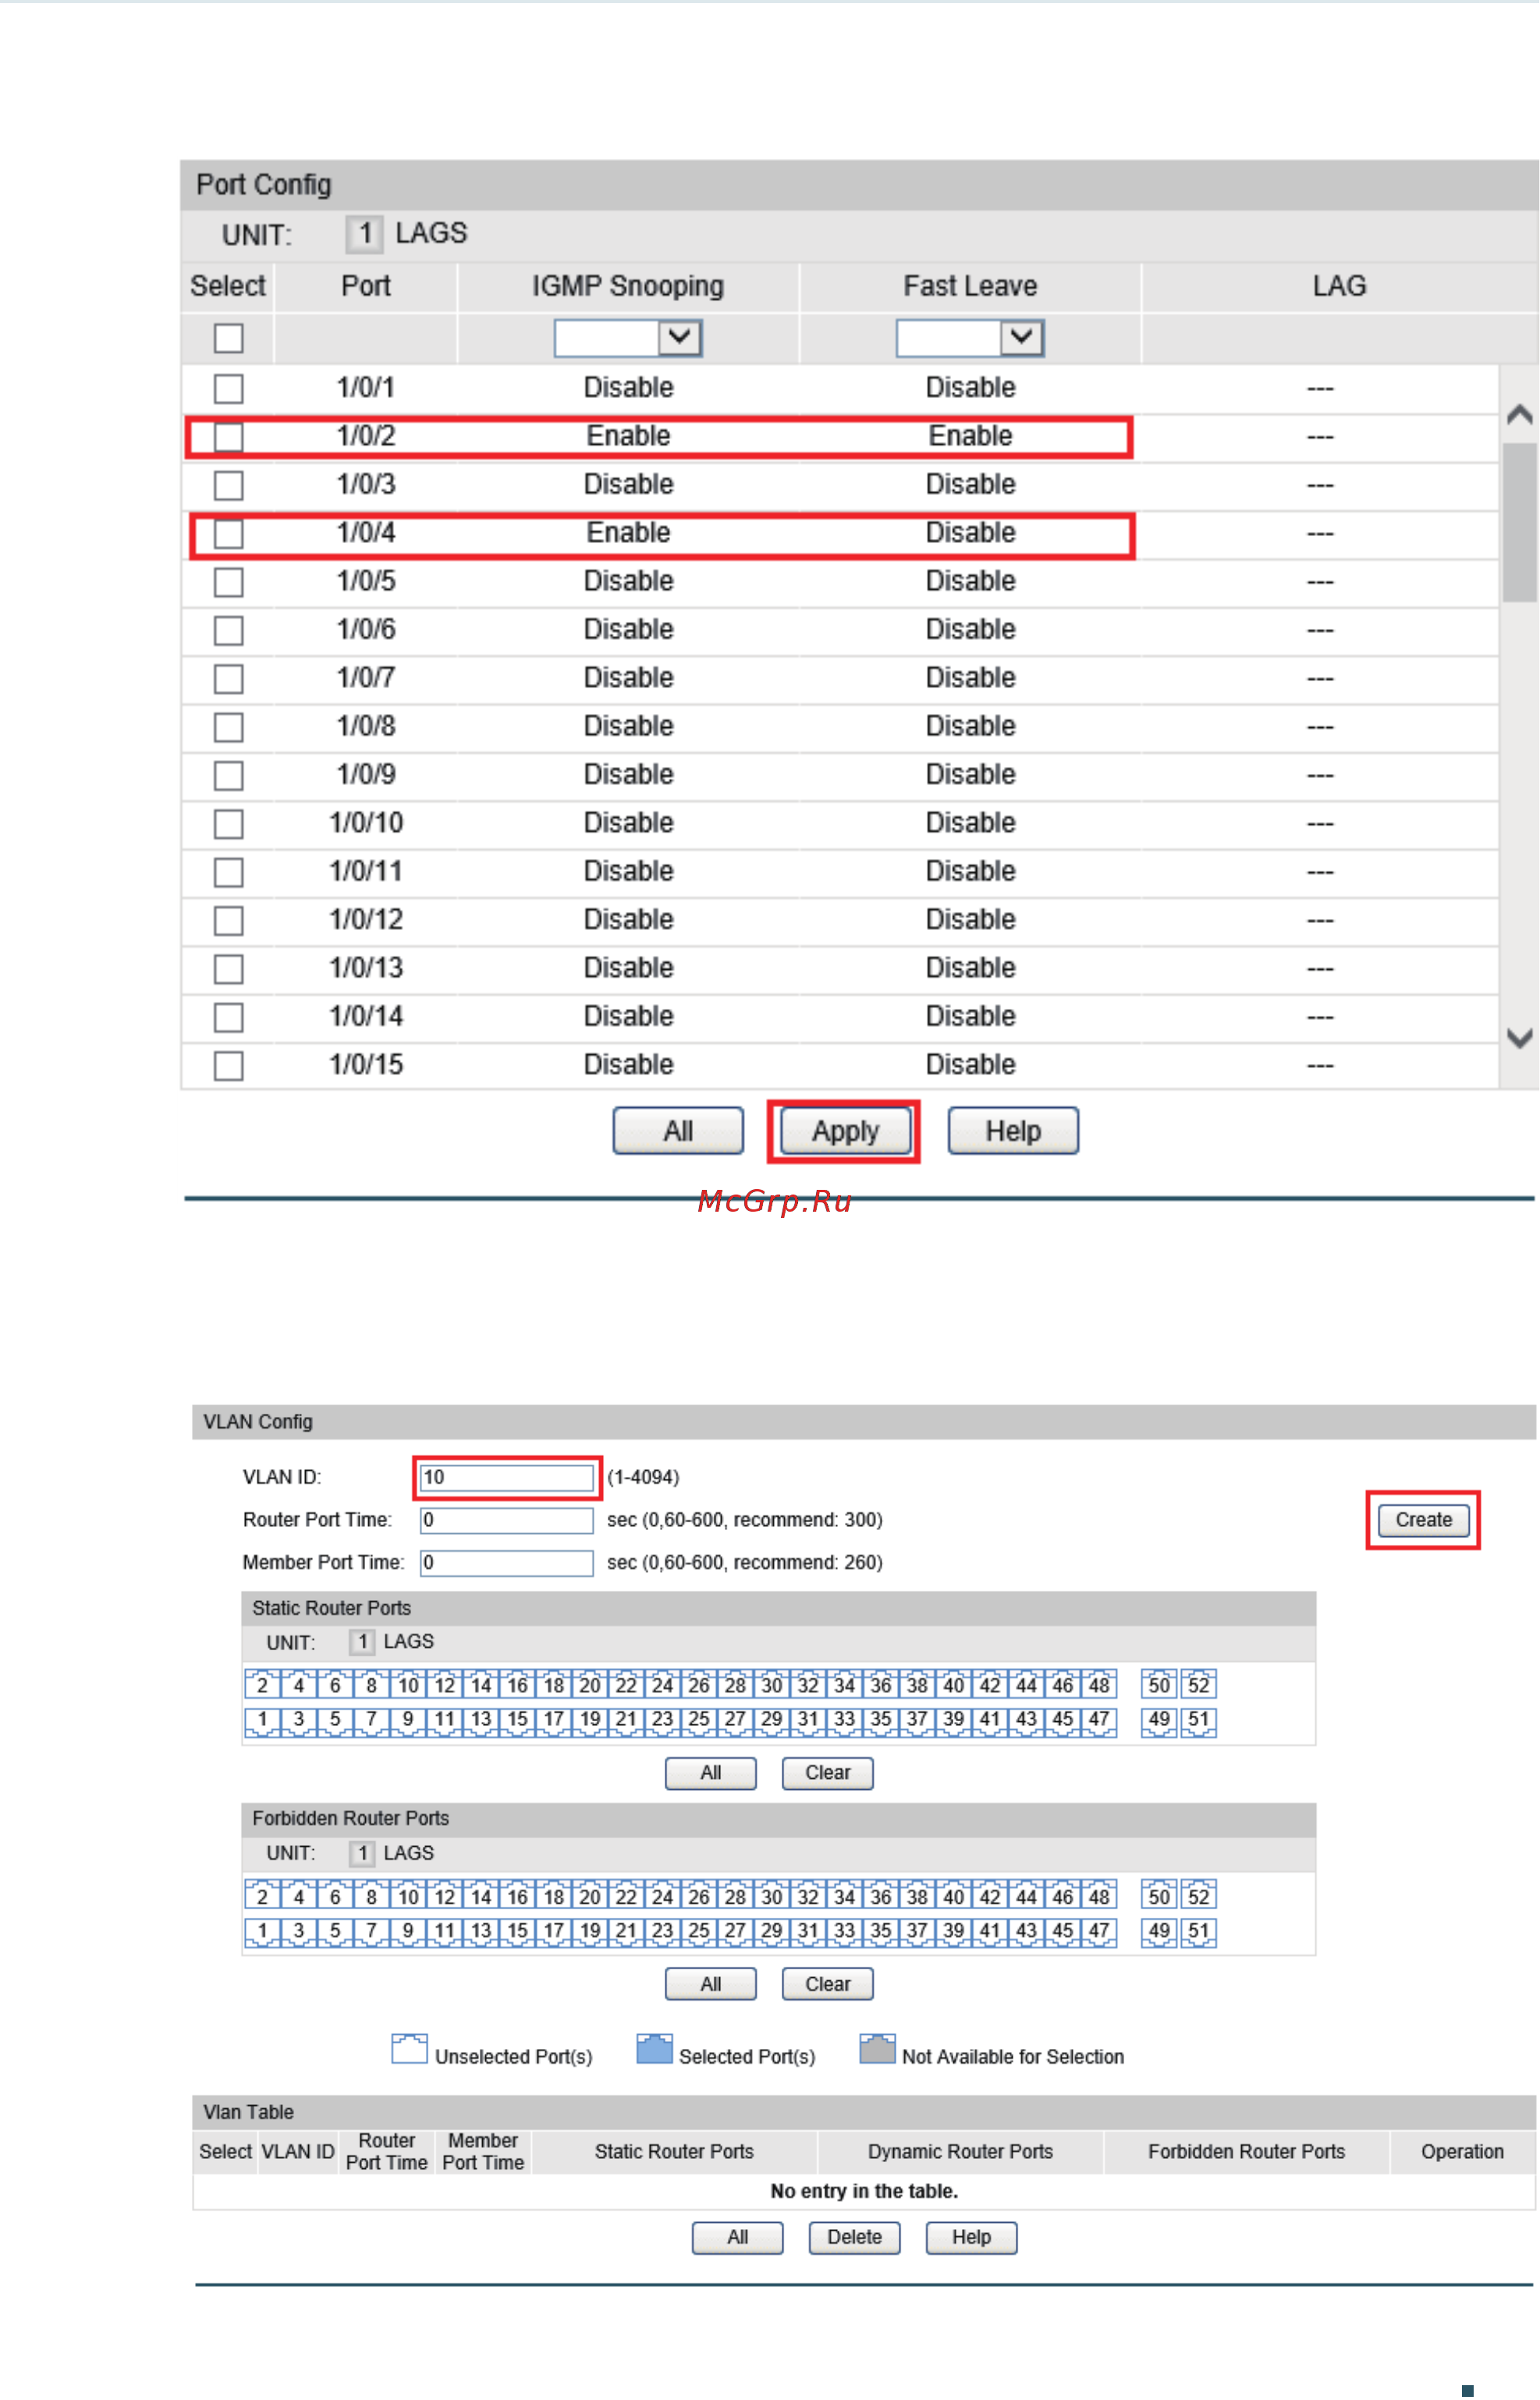Switch to LAGS in Static Router Ports
Screen dimensions: 1540x2400
408,1642
